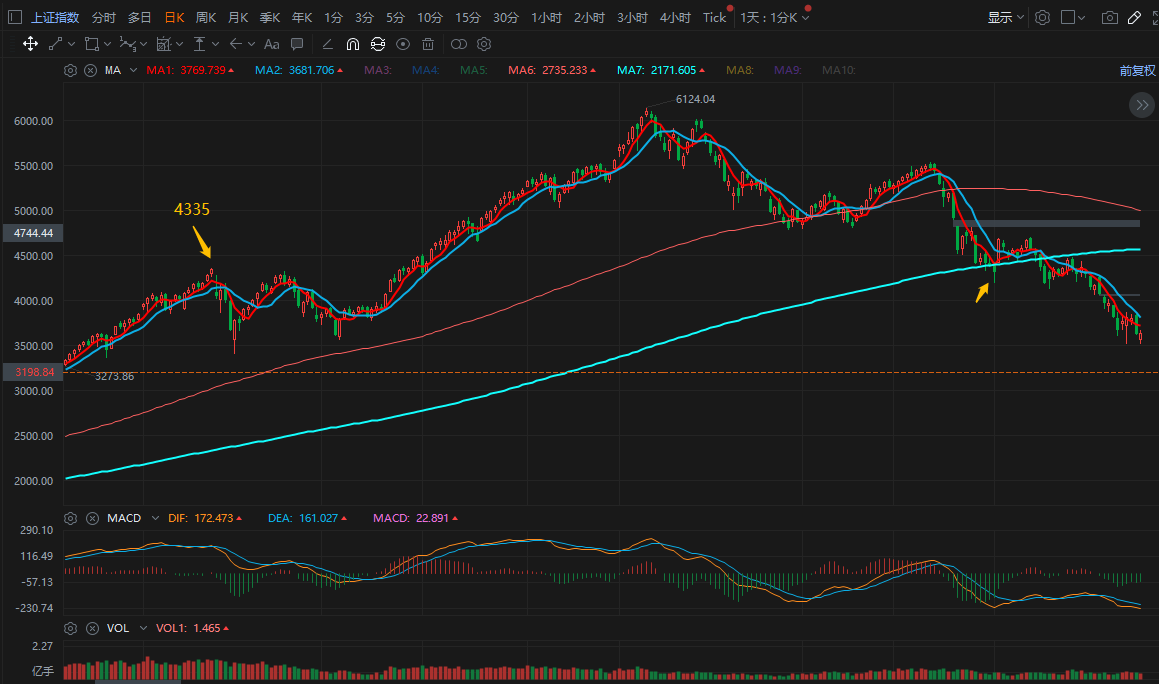Switch to the 分时 intraday tab
This screenshot has width=1159, height=684.
[x=103, y=17]
